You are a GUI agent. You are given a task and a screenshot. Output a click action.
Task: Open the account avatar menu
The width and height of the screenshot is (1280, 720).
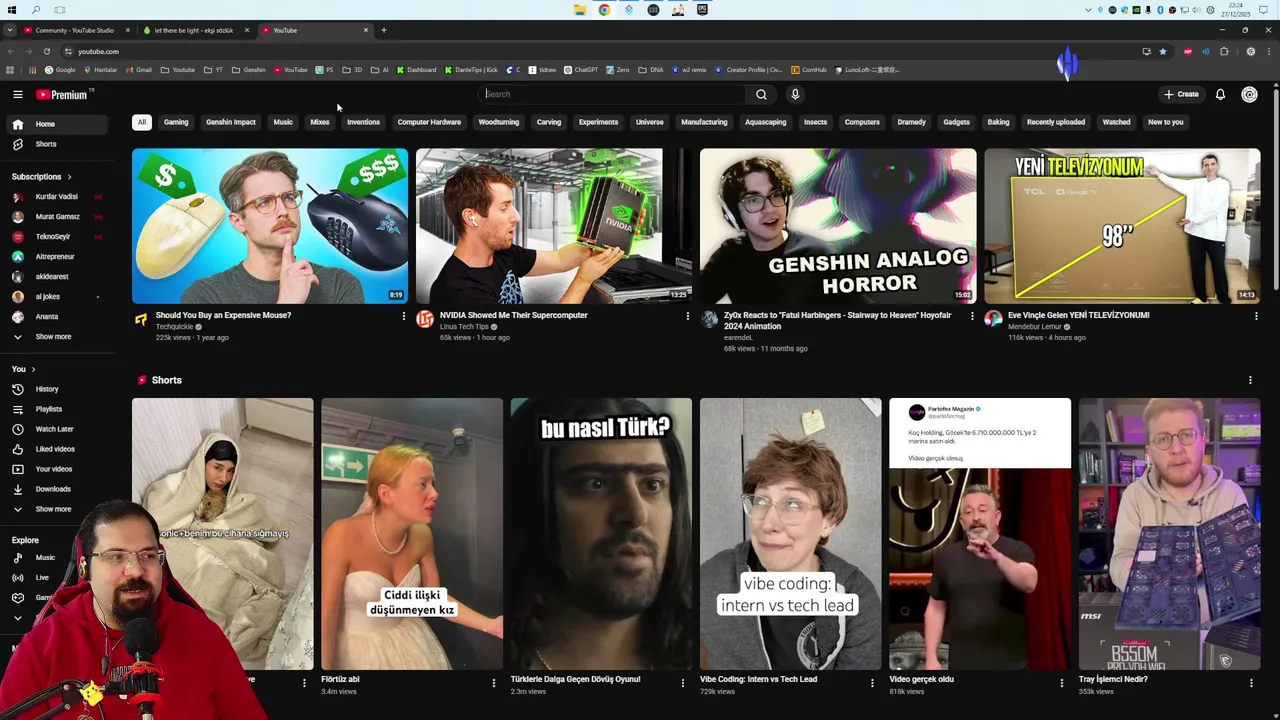(x=1249, y=94)
